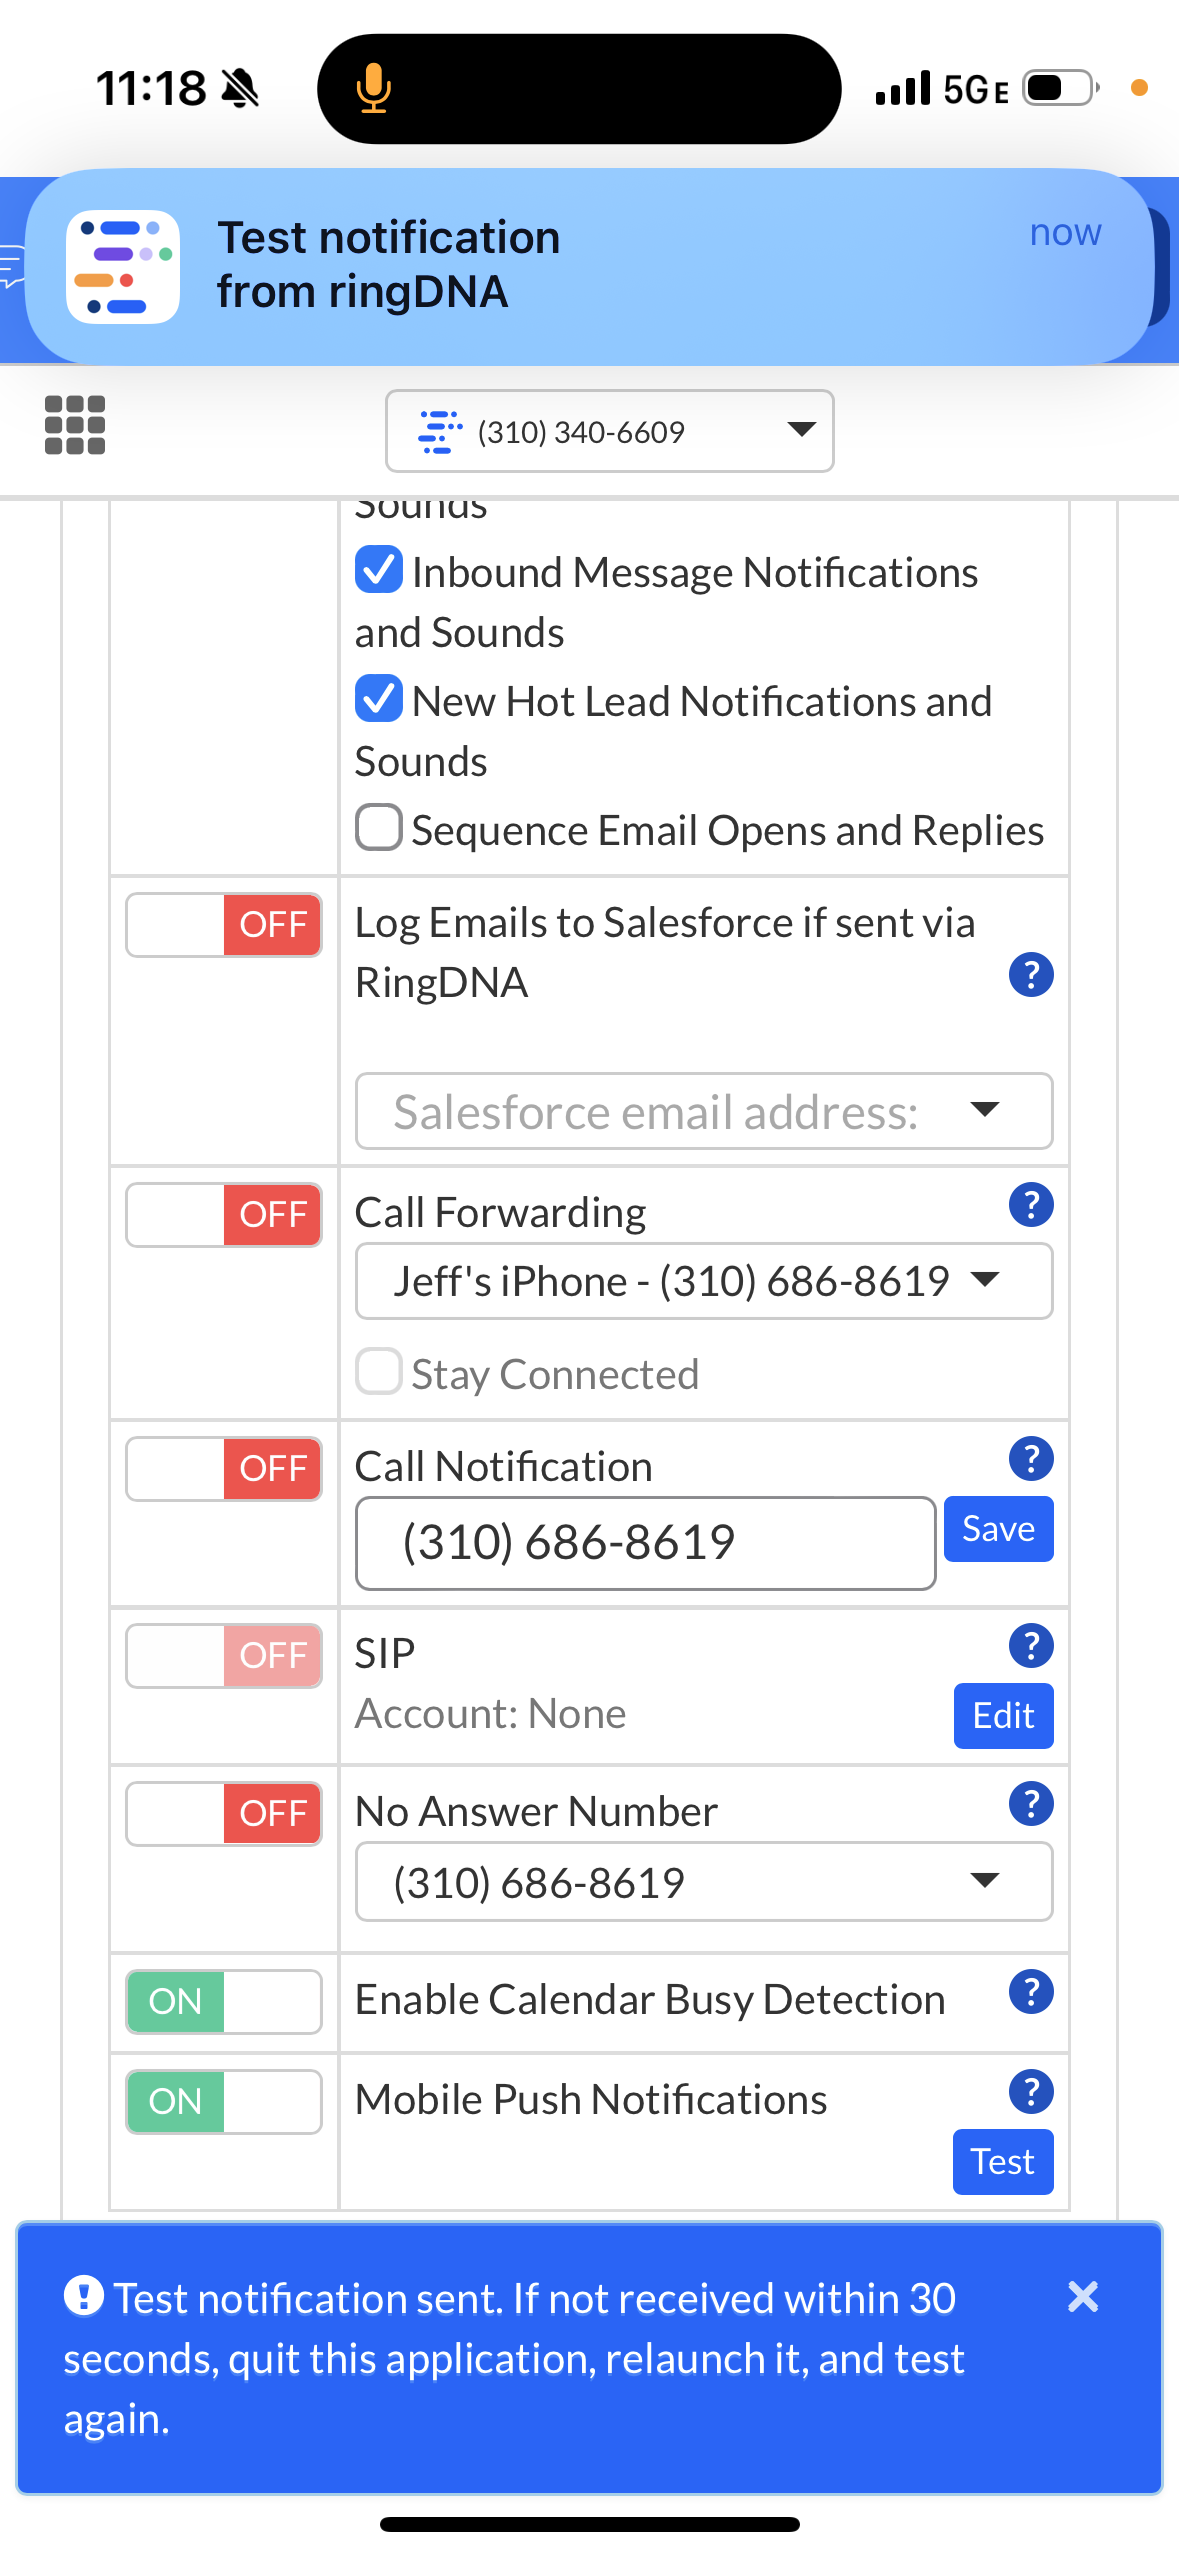Show help icon for Call Forwarding
This screenshot has width=1179, height=2556.
pos(1030,1205)
